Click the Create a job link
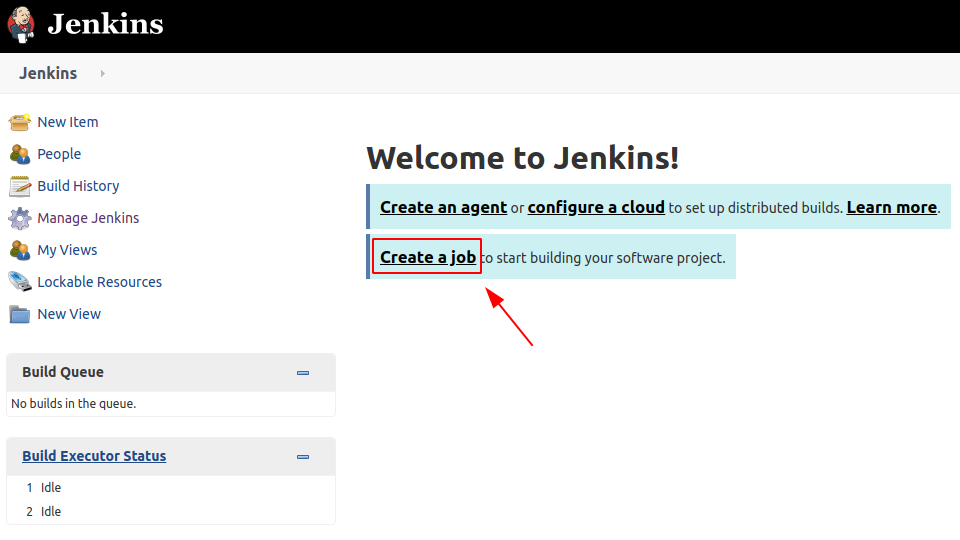960x540 pixels. coord(428,257)
